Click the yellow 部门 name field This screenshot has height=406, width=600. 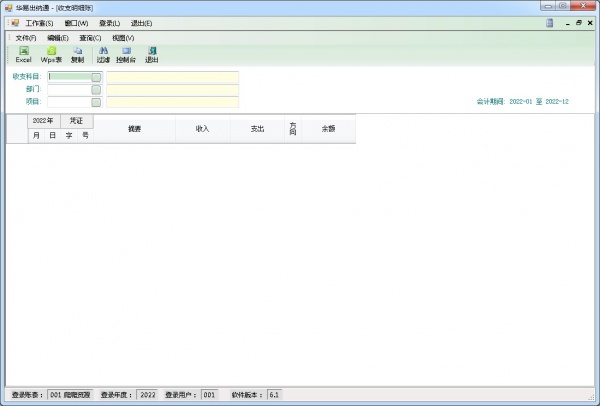tap(173, 90)
